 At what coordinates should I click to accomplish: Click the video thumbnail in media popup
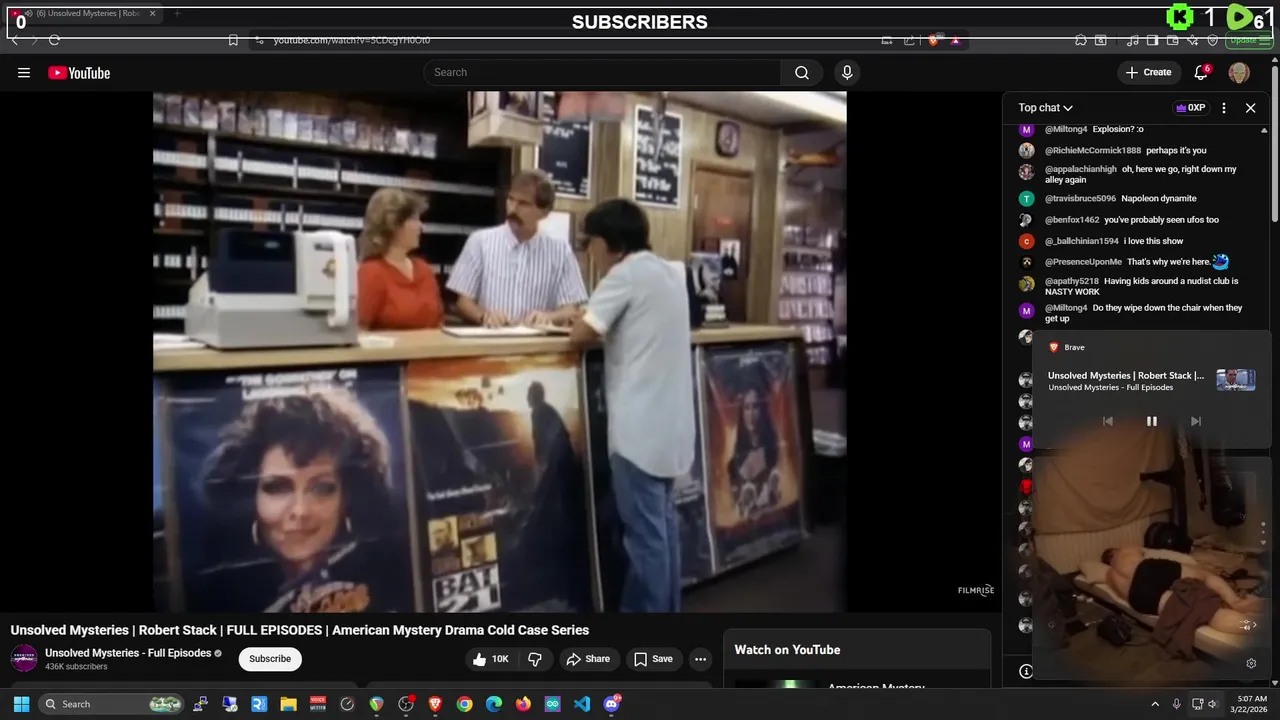[1236, 380]
